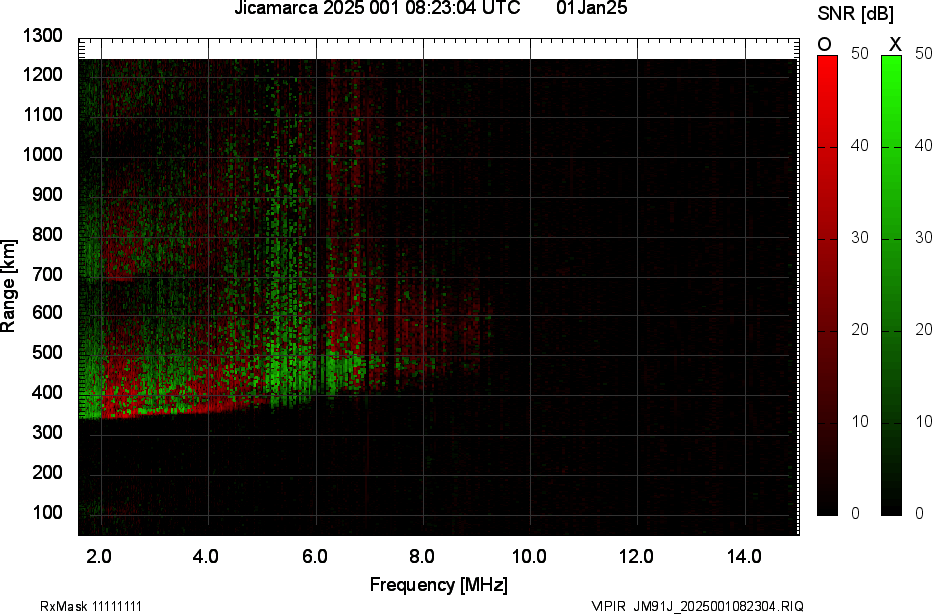This screenshot has width=932, height=614.
Task: Click the 40 label on O scale
Action: point(859,146)
